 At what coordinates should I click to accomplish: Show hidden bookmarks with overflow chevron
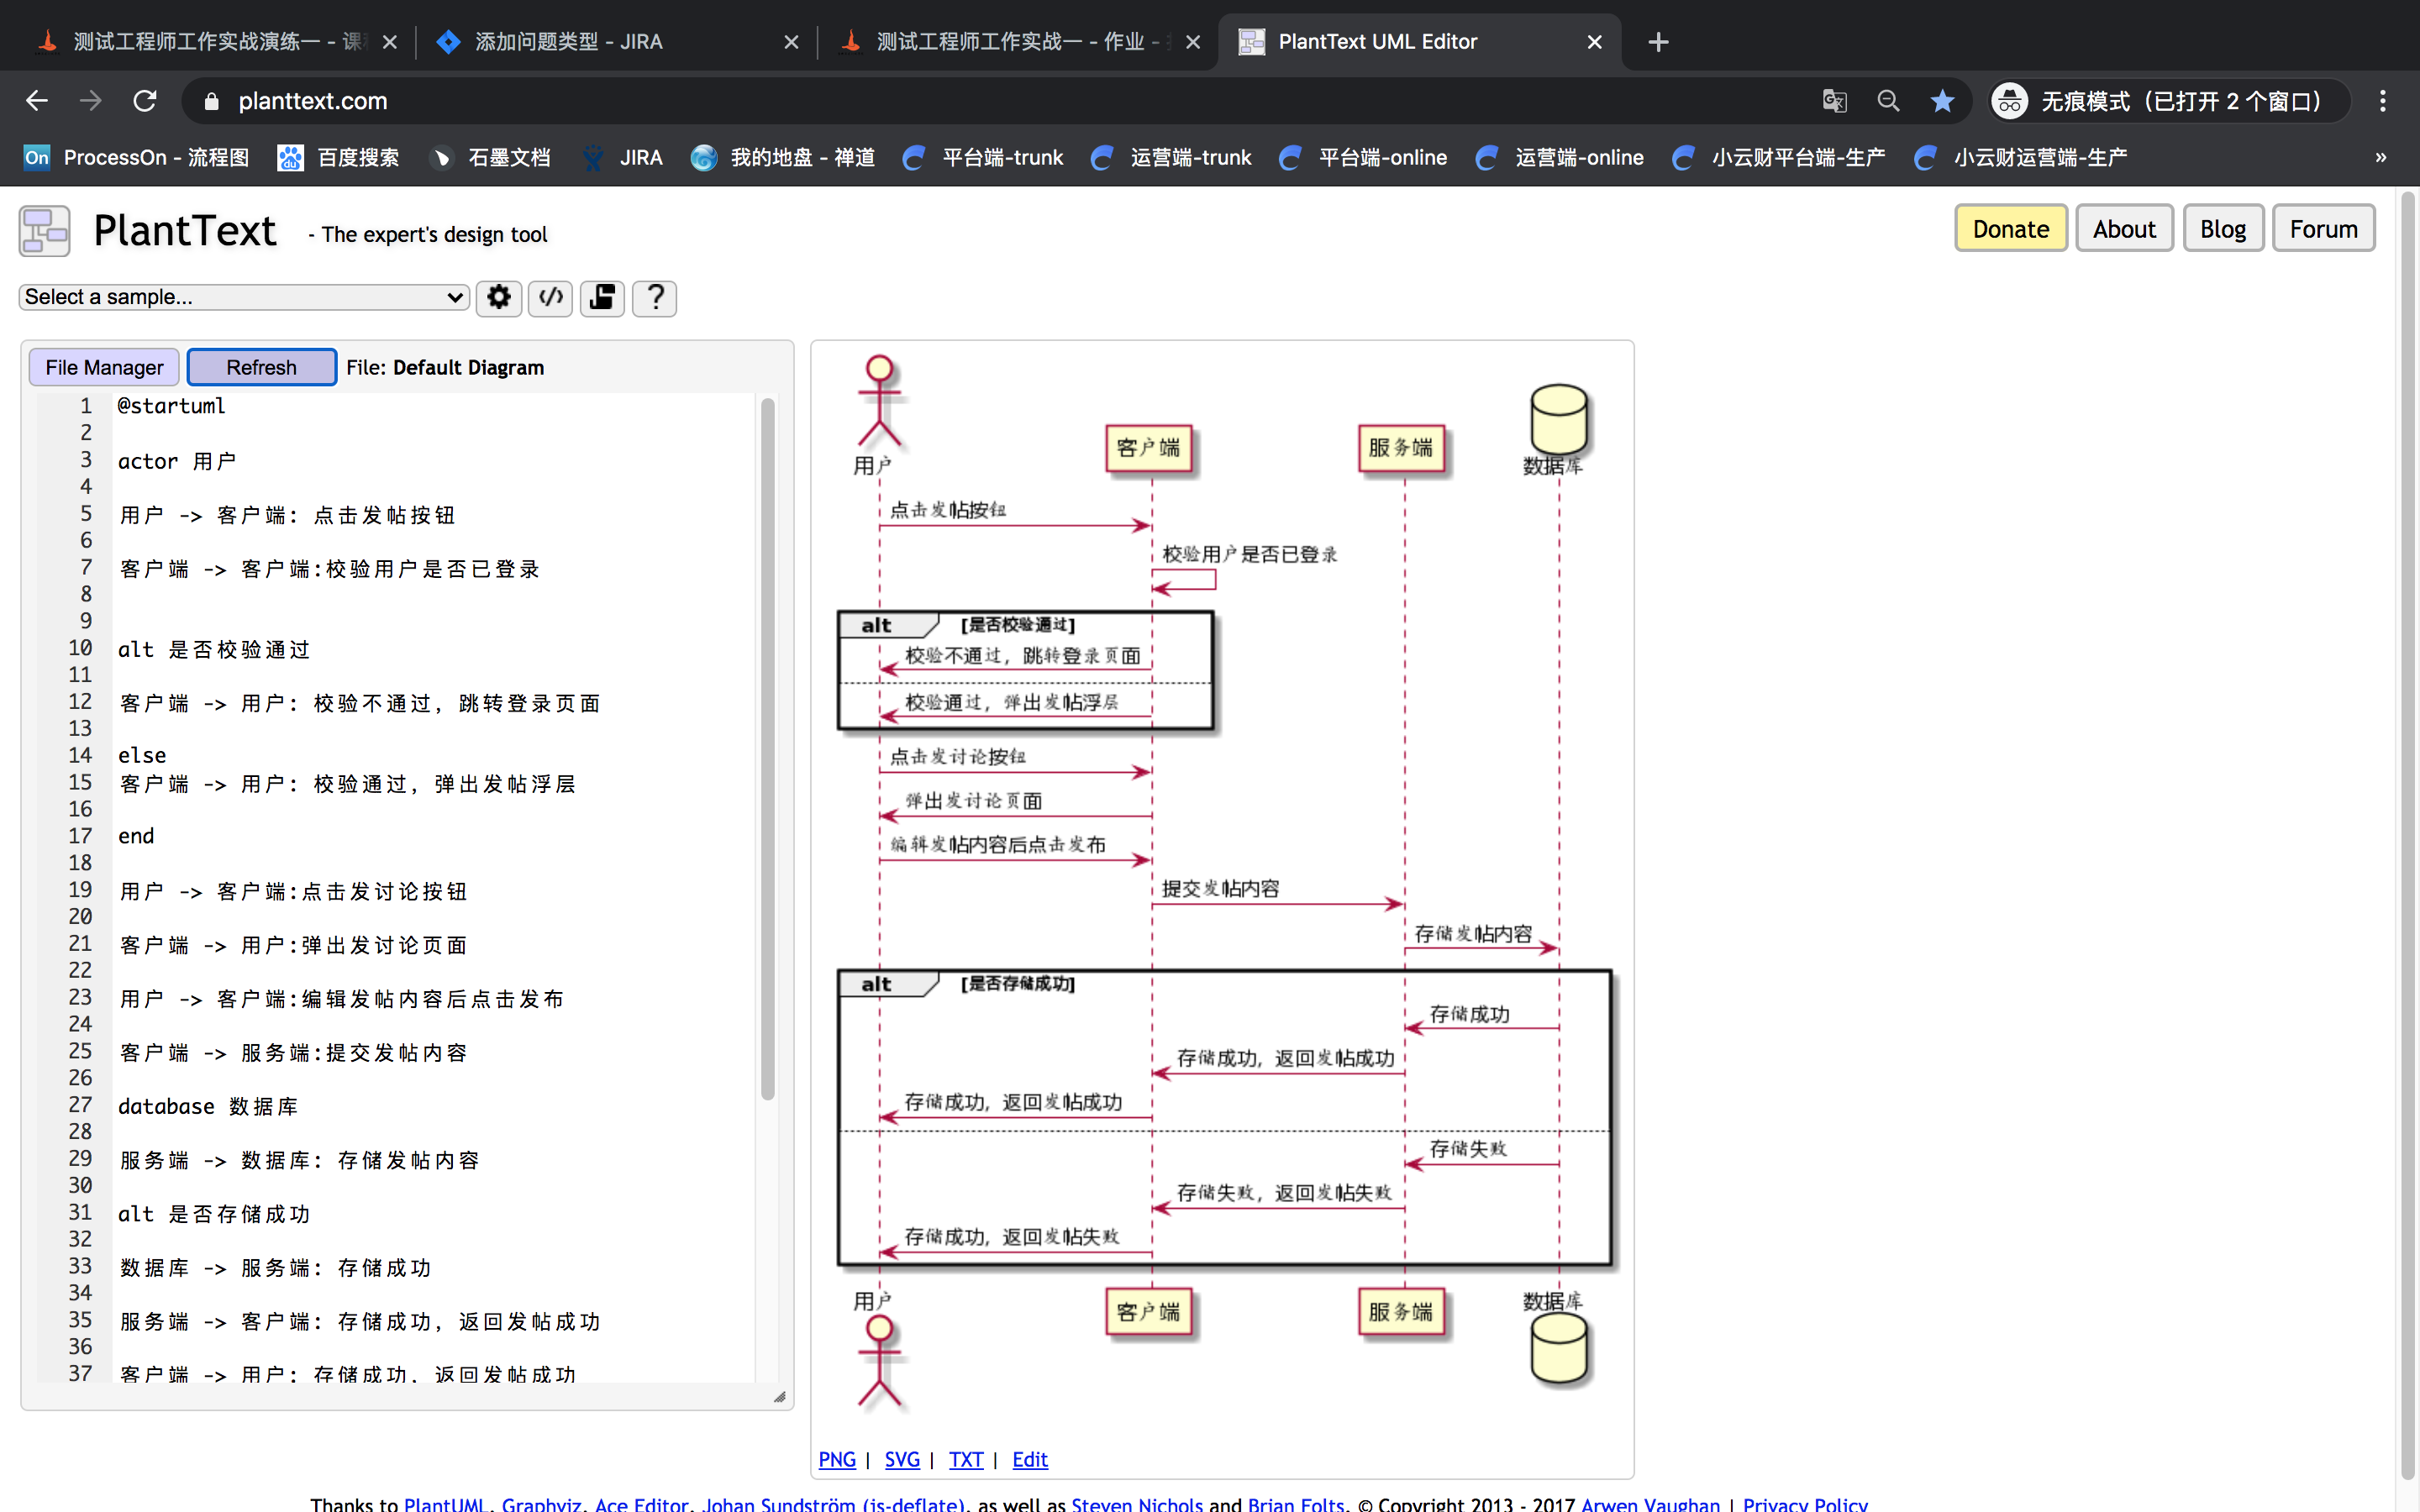tap(2381, 157)
